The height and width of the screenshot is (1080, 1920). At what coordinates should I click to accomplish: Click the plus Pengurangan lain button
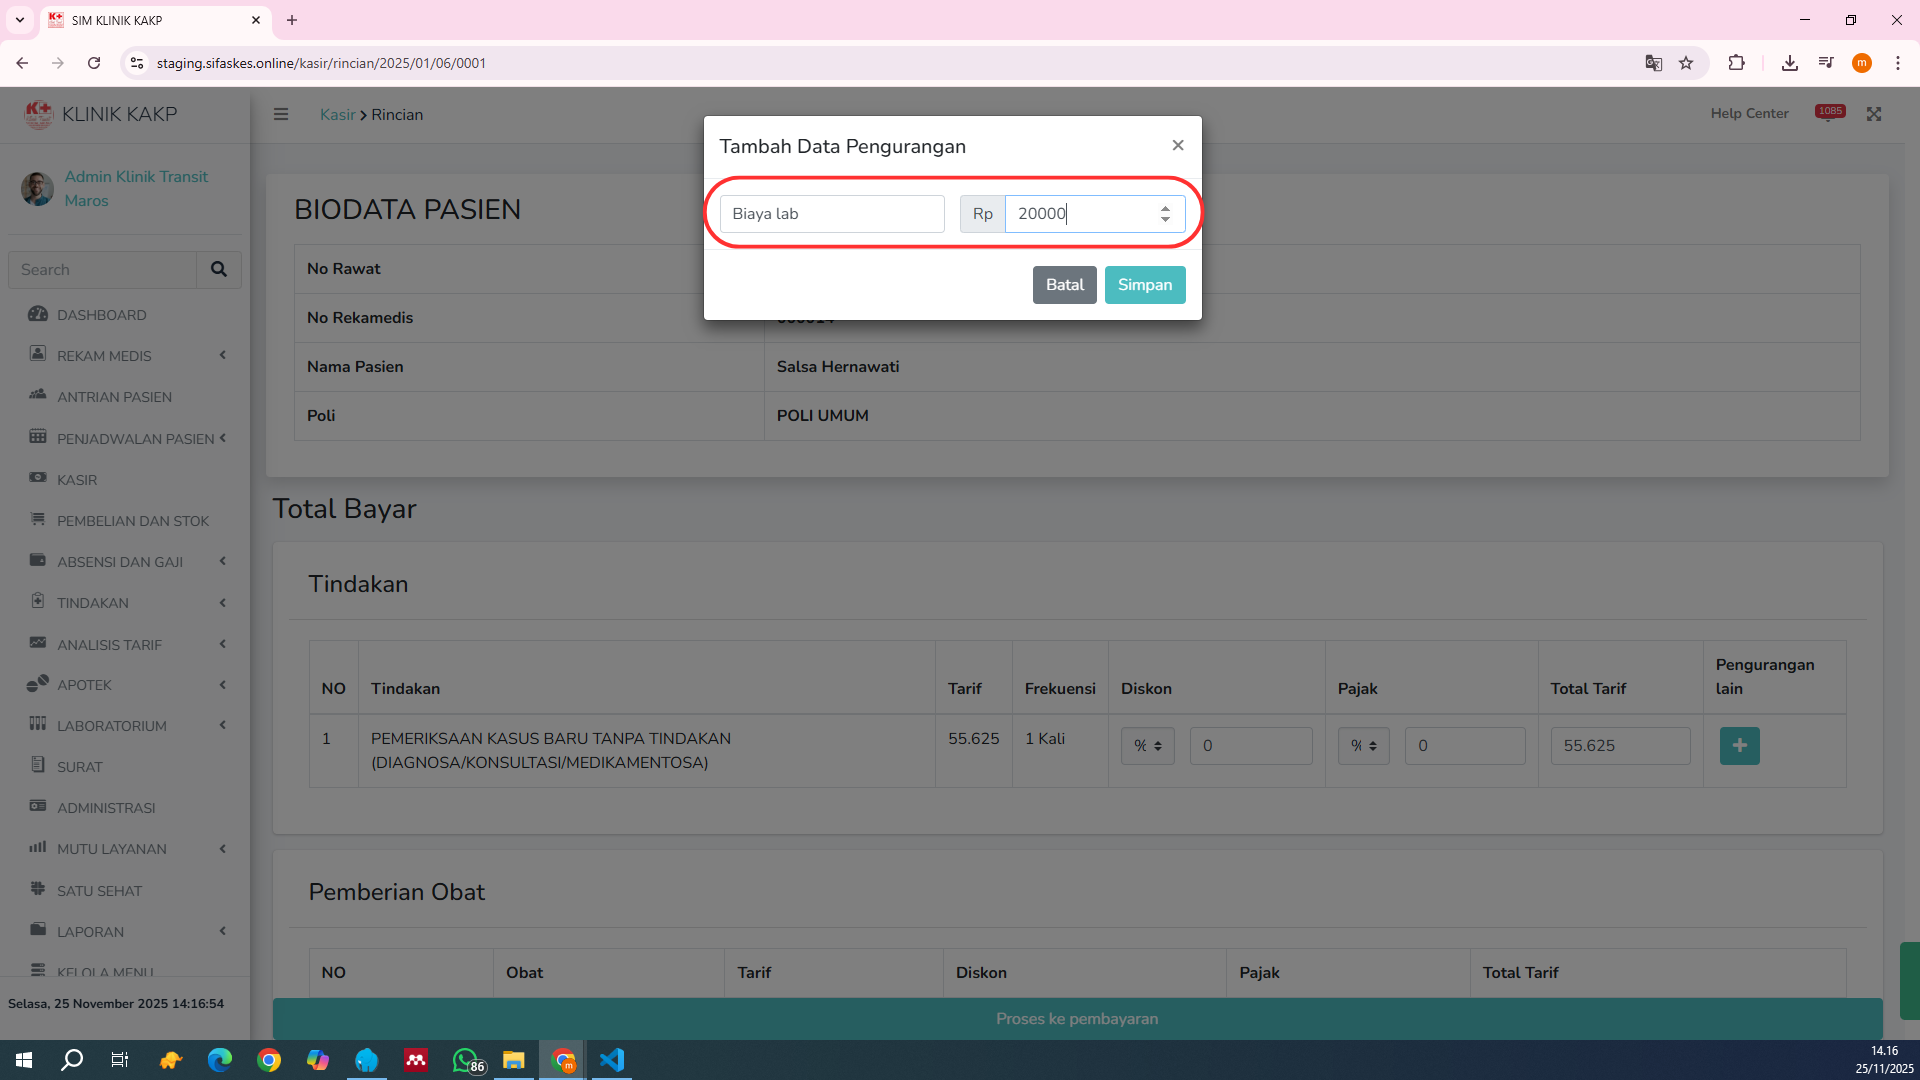[1739, 746]
